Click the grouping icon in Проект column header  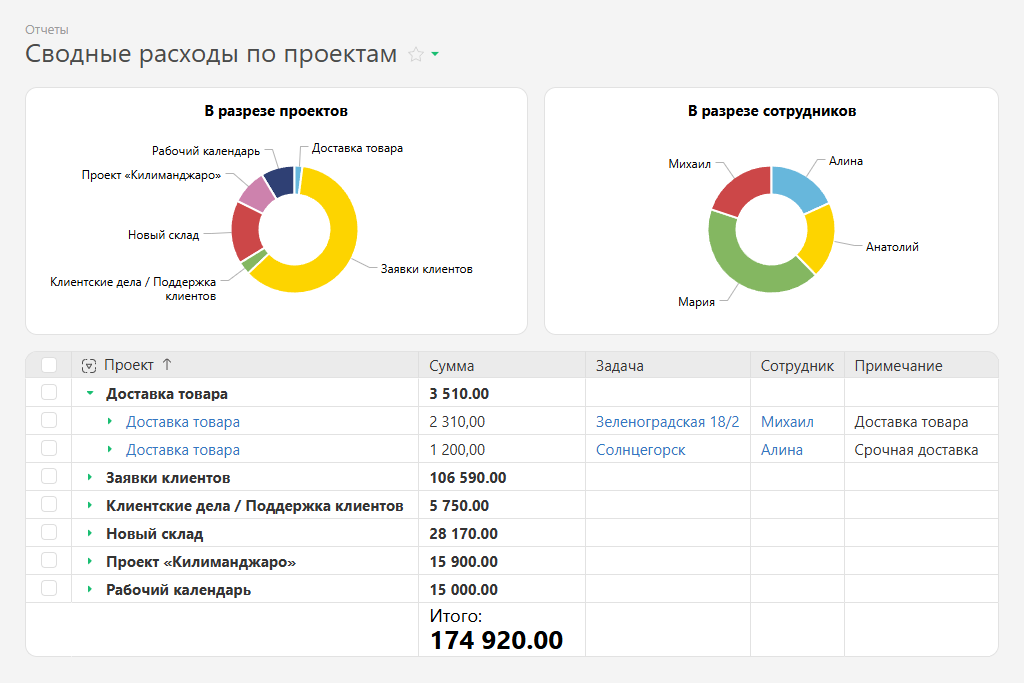[x=89, y=366]
